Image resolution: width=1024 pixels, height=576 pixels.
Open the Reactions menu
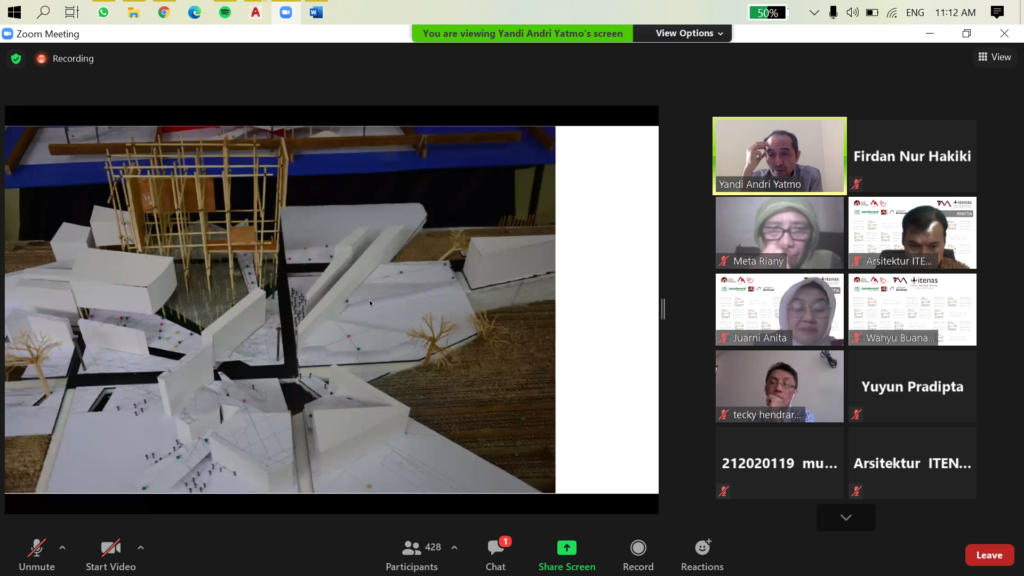pos(702,553)
